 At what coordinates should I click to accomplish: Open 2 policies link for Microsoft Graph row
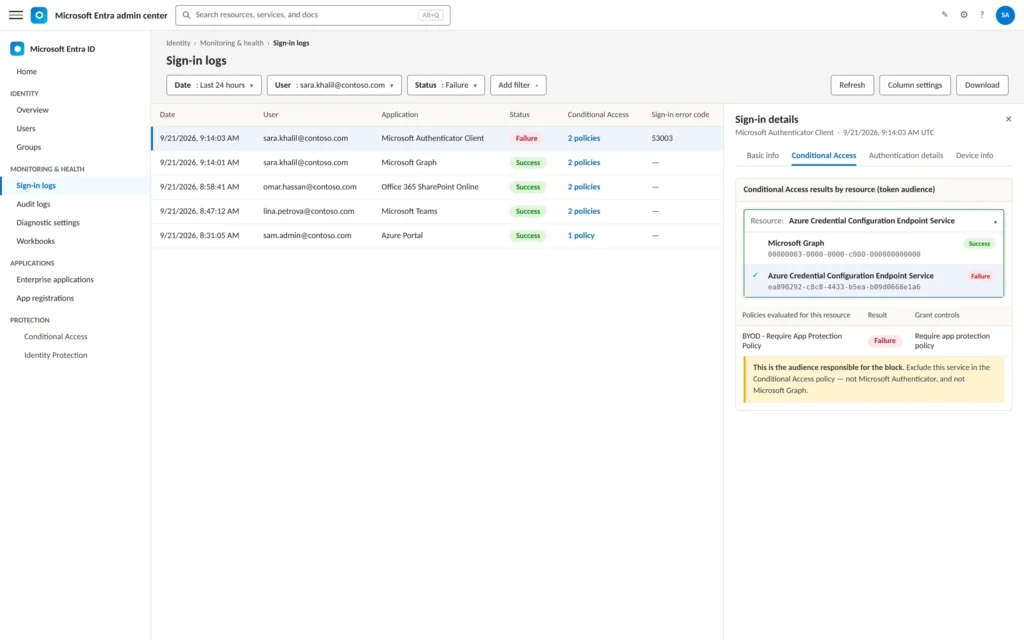[584, 163]
